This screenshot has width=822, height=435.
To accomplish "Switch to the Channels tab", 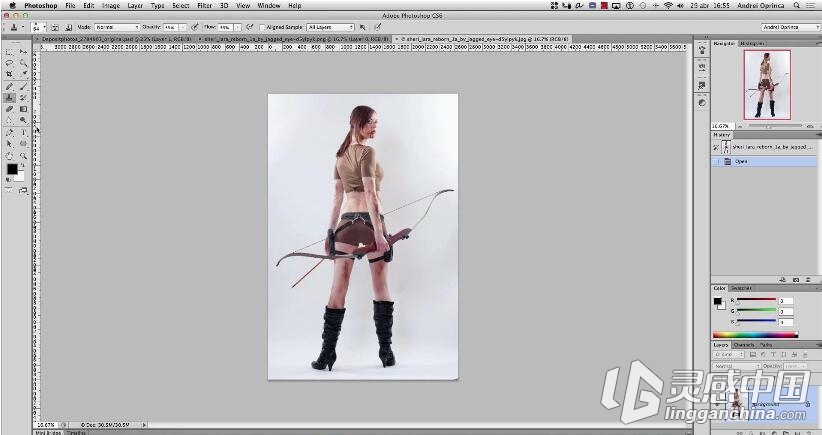I will (744, 345).
